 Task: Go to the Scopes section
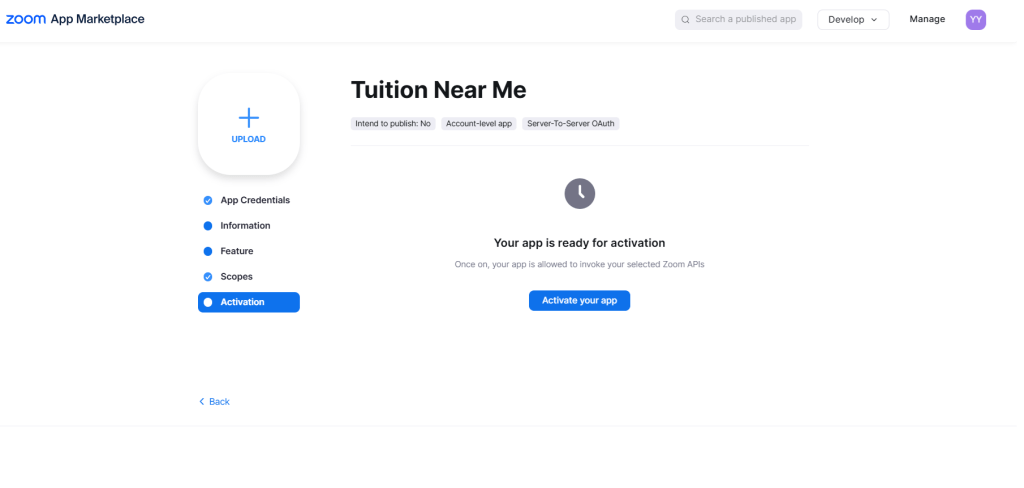pos(237,277)
